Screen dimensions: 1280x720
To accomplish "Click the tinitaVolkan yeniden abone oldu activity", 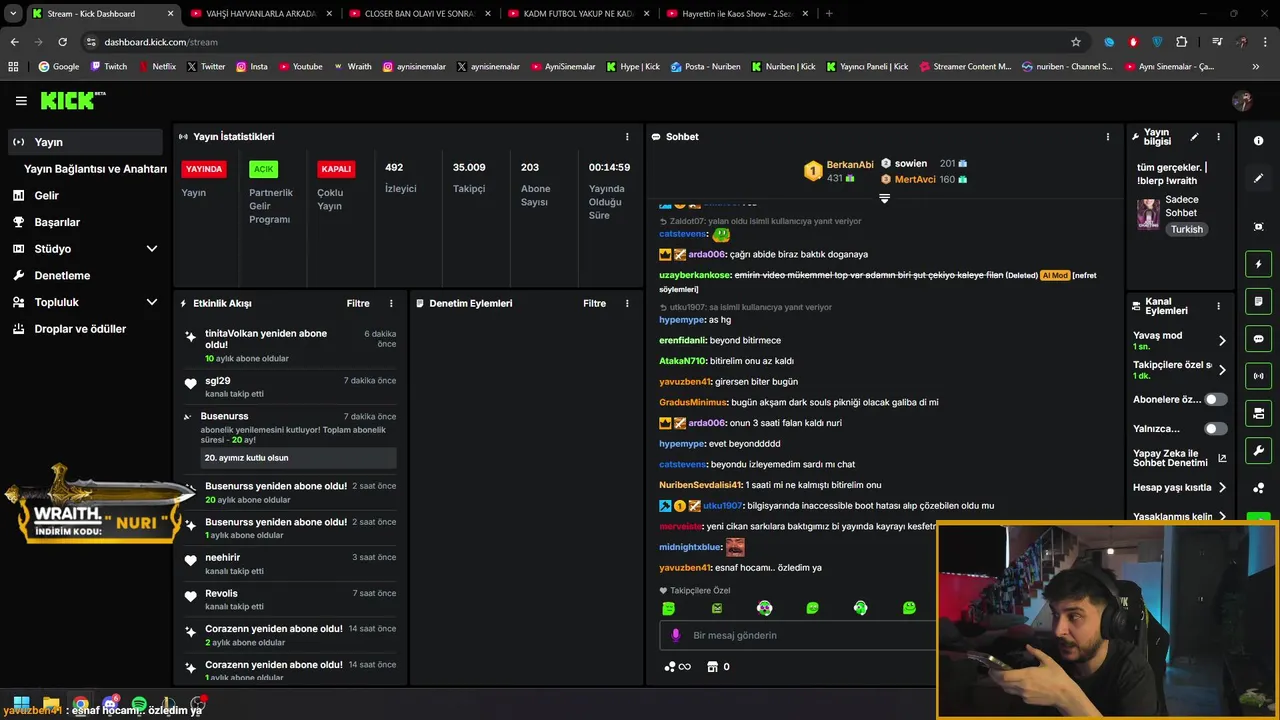I will point(290,345).
